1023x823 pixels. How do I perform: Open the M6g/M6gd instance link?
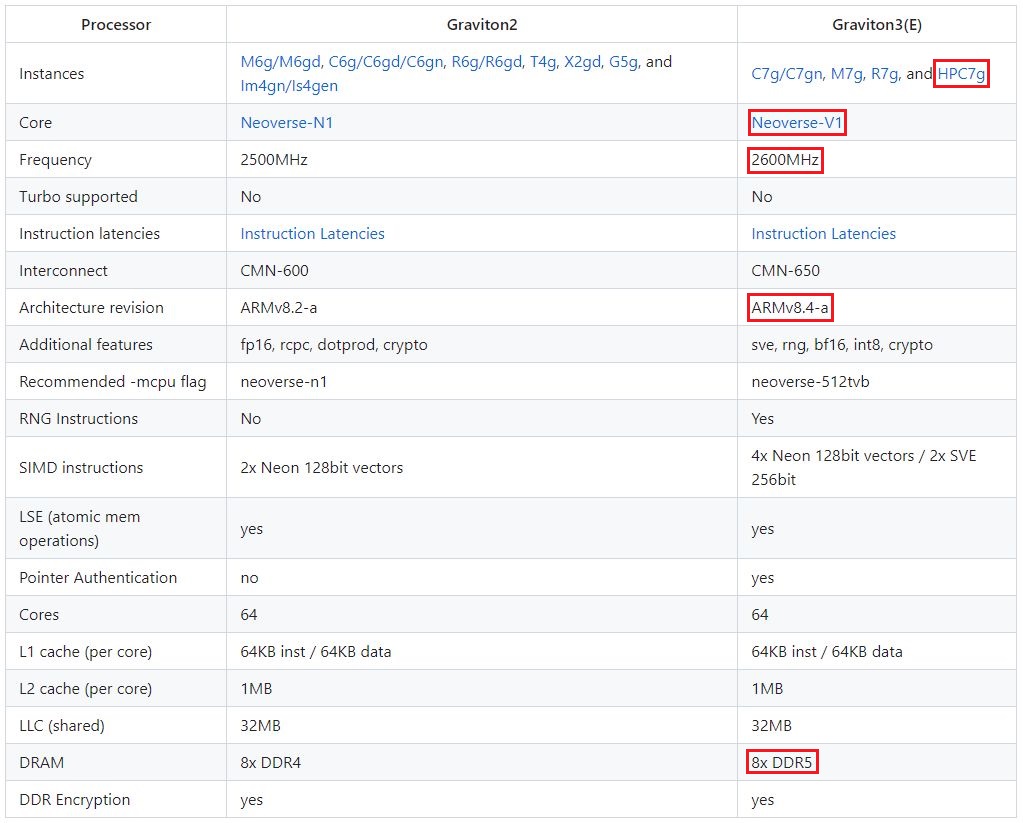(281, 62)
